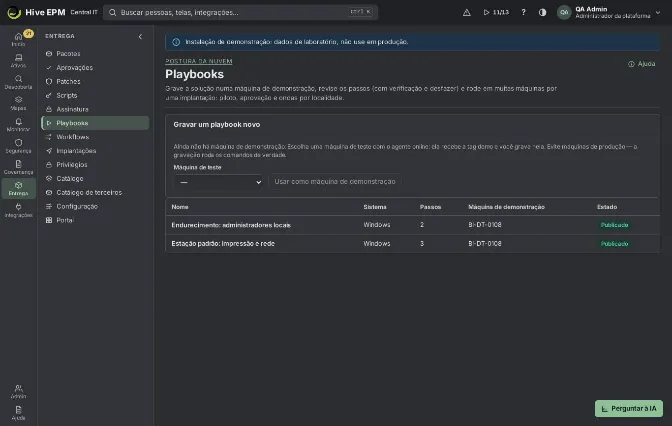The height and width of the screenshot is (426, 672).
Task: Open the Ajuda link beside page title
Action: coord(642,64)
